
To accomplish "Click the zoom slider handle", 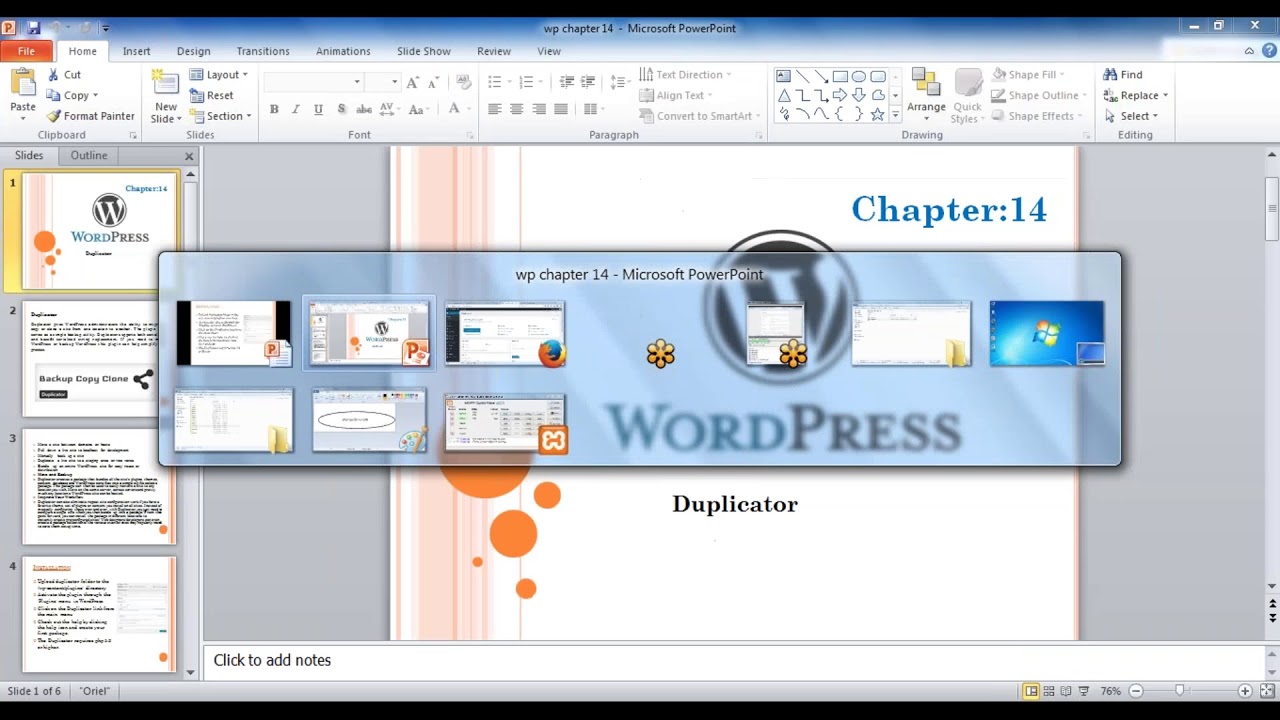I will tap(1180, 691).
